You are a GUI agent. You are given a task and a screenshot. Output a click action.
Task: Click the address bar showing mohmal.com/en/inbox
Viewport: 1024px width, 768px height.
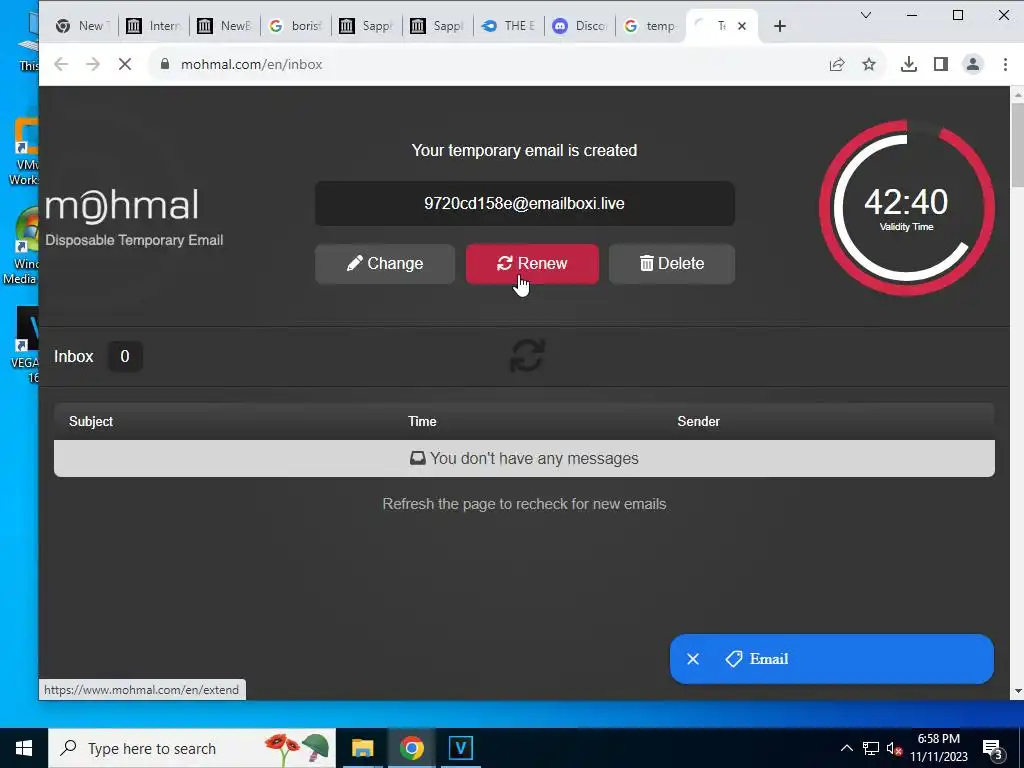coord(483,64)
